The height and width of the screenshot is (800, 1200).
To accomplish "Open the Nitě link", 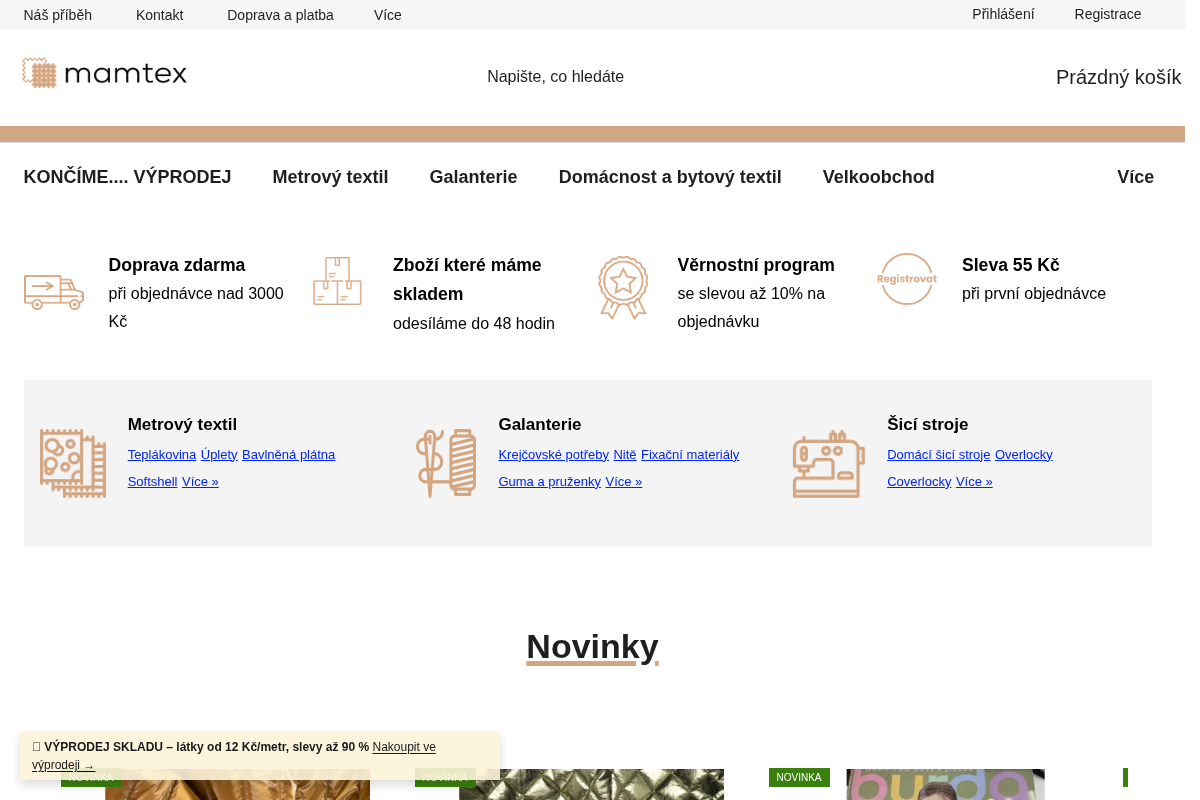I will tap(625, 455).
